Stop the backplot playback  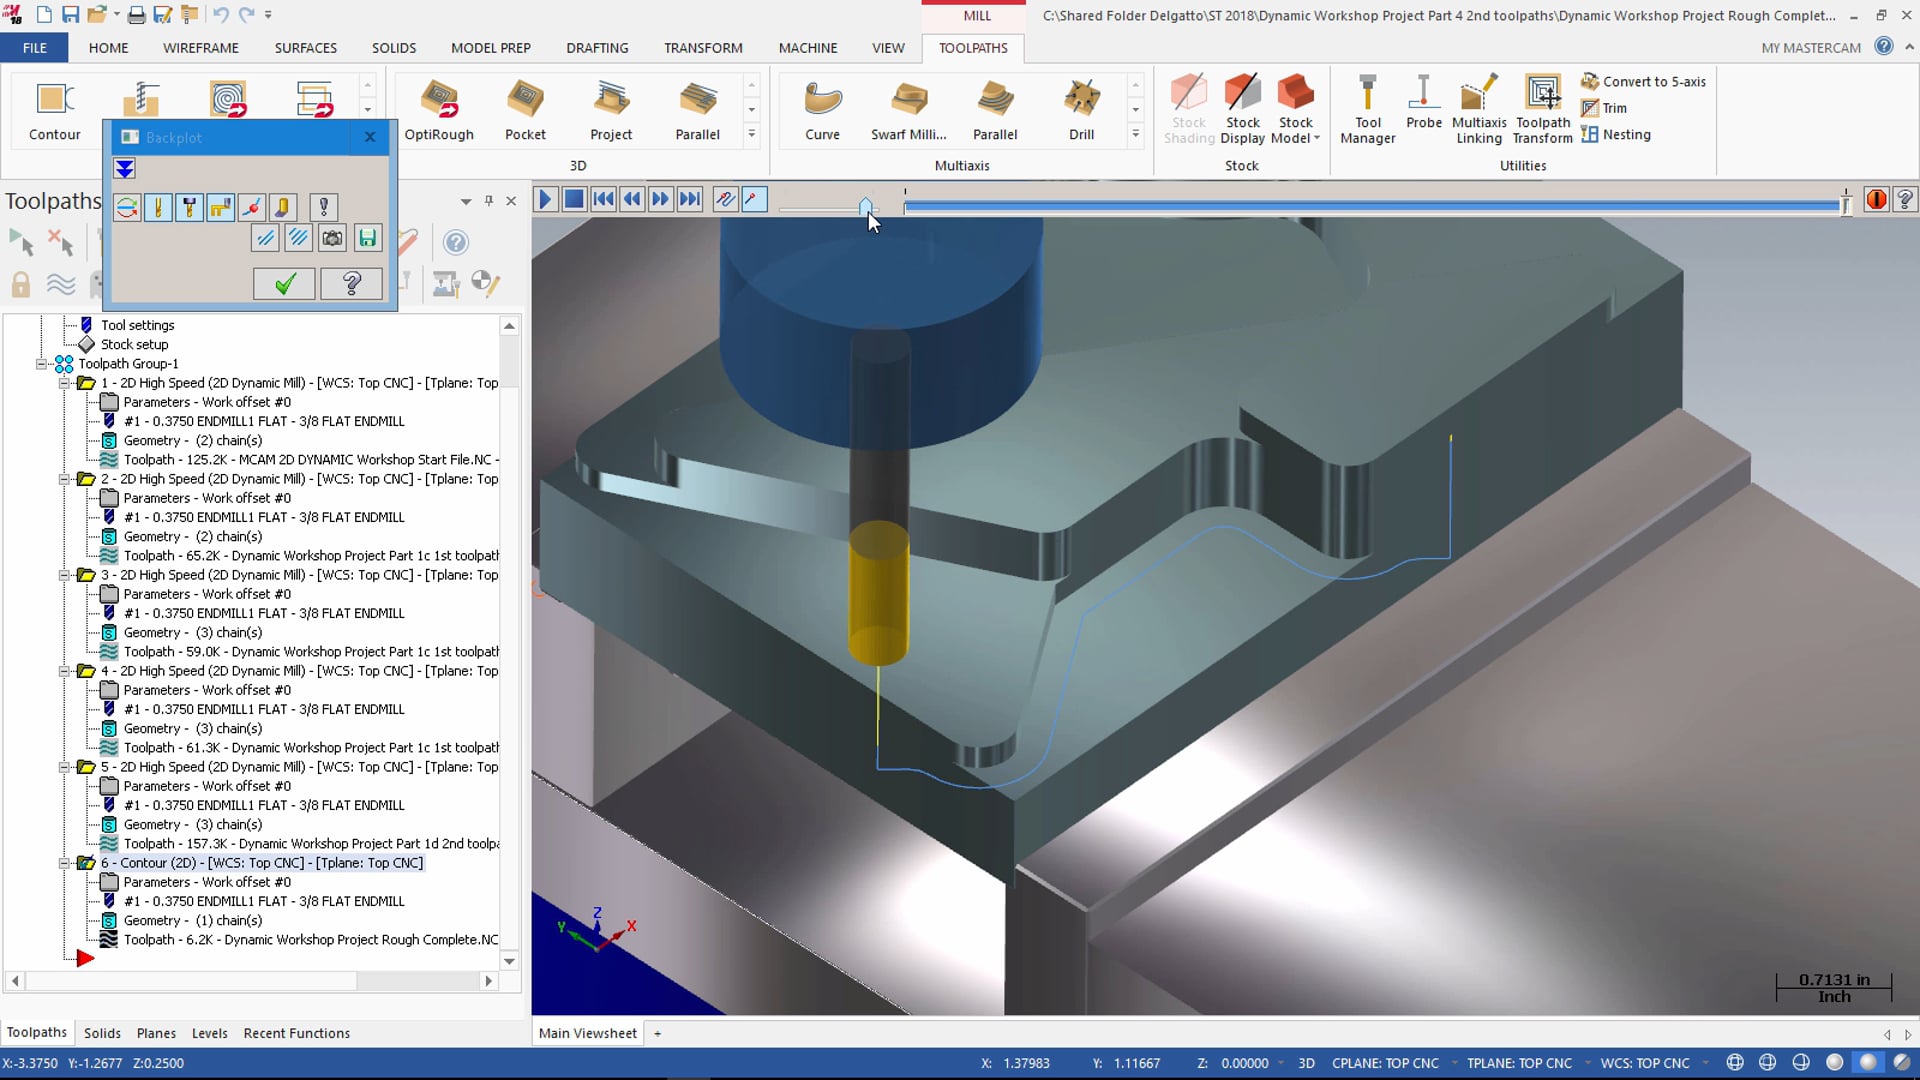(574, 199)
